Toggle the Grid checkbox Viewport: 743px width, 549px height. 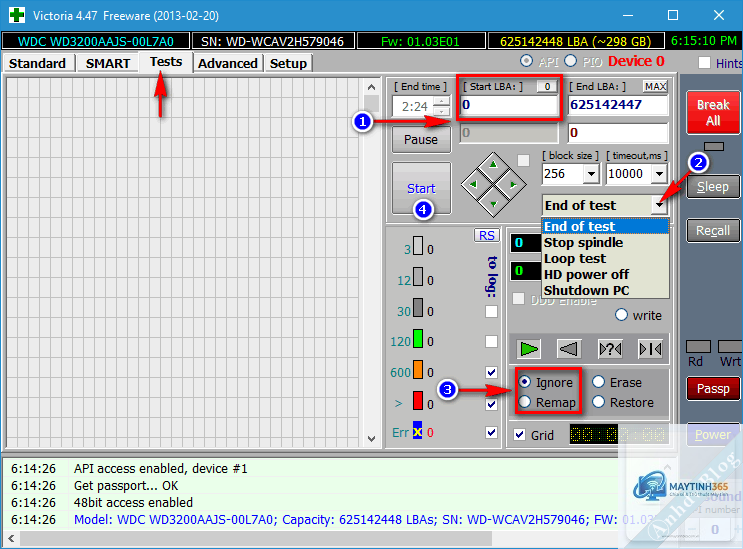(x=520, y=435)
